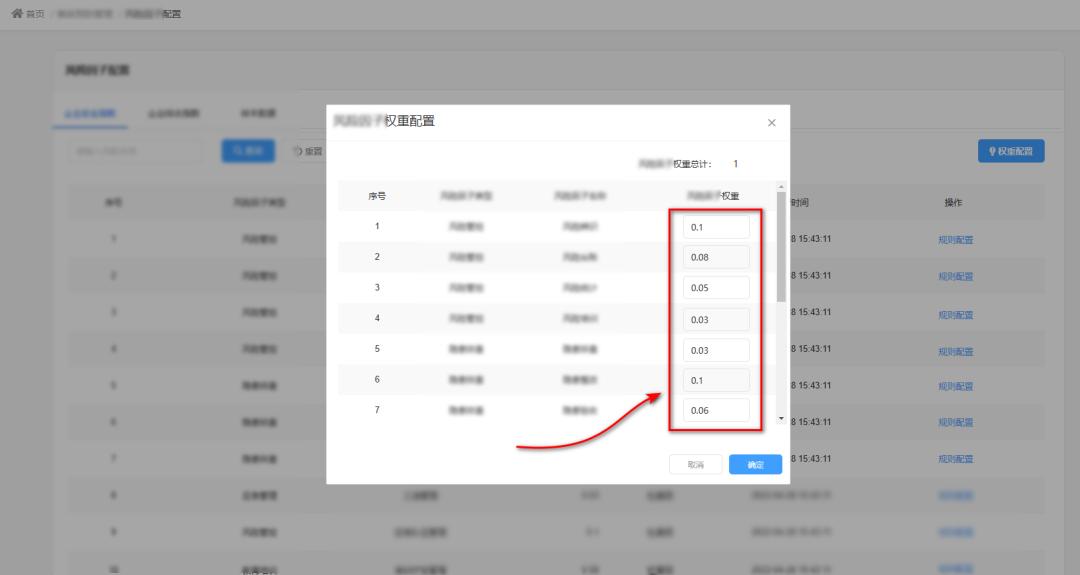Click the 权重总计 label
The image size is (1080, 575).
(675, 164)
